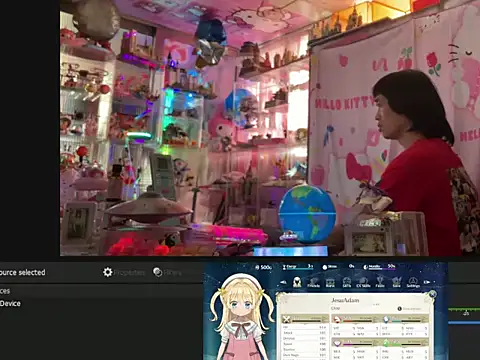
Task: Click the red stat category icon
Action: coord(337,319)
